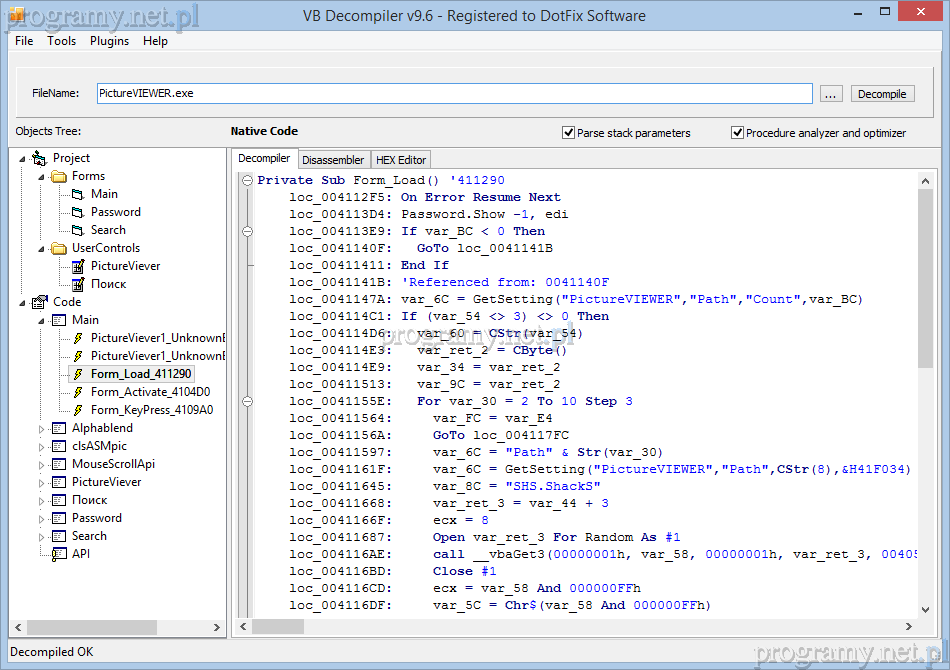Open the Plugins menu
This screenshot has width=950, height=670.
109,41
